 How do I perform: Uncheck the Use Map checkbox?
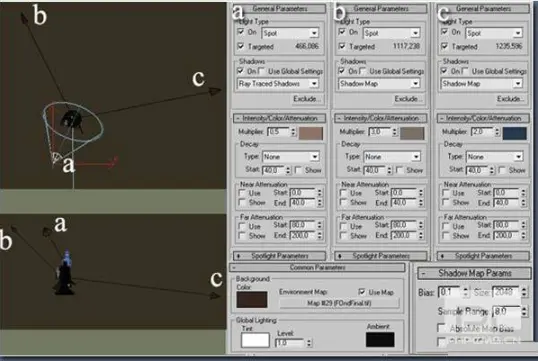[362, 292]
